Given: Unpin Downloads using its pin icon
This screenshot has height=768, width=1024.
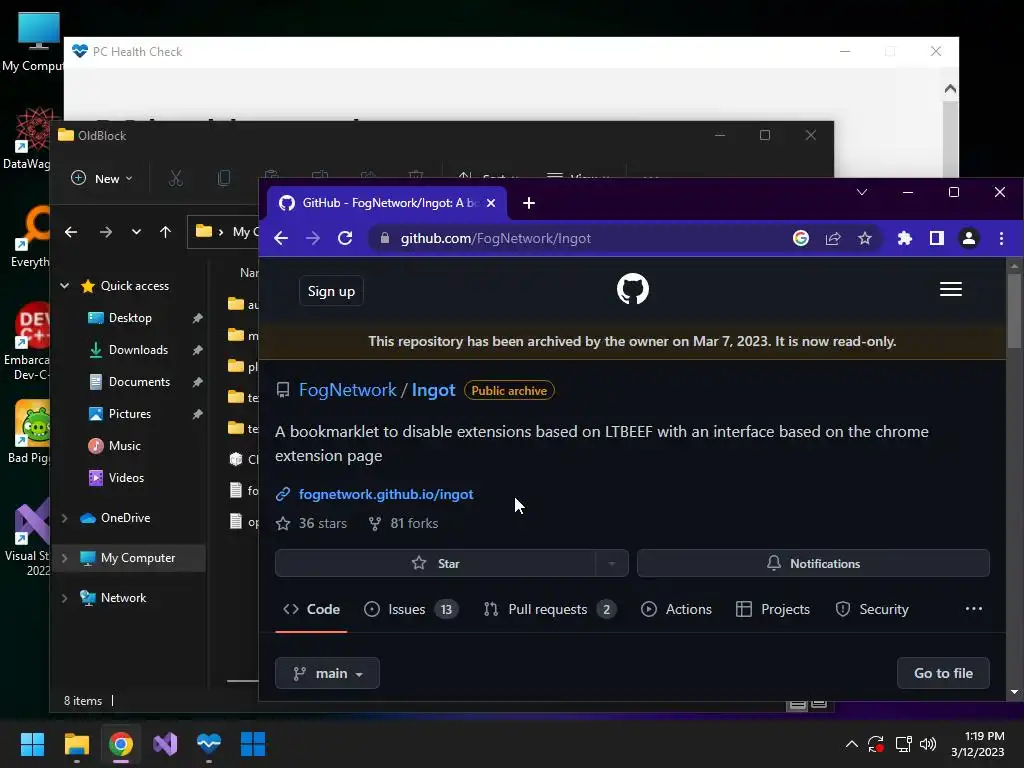Looking at the screenshot, I should click(x=197, y=350).
